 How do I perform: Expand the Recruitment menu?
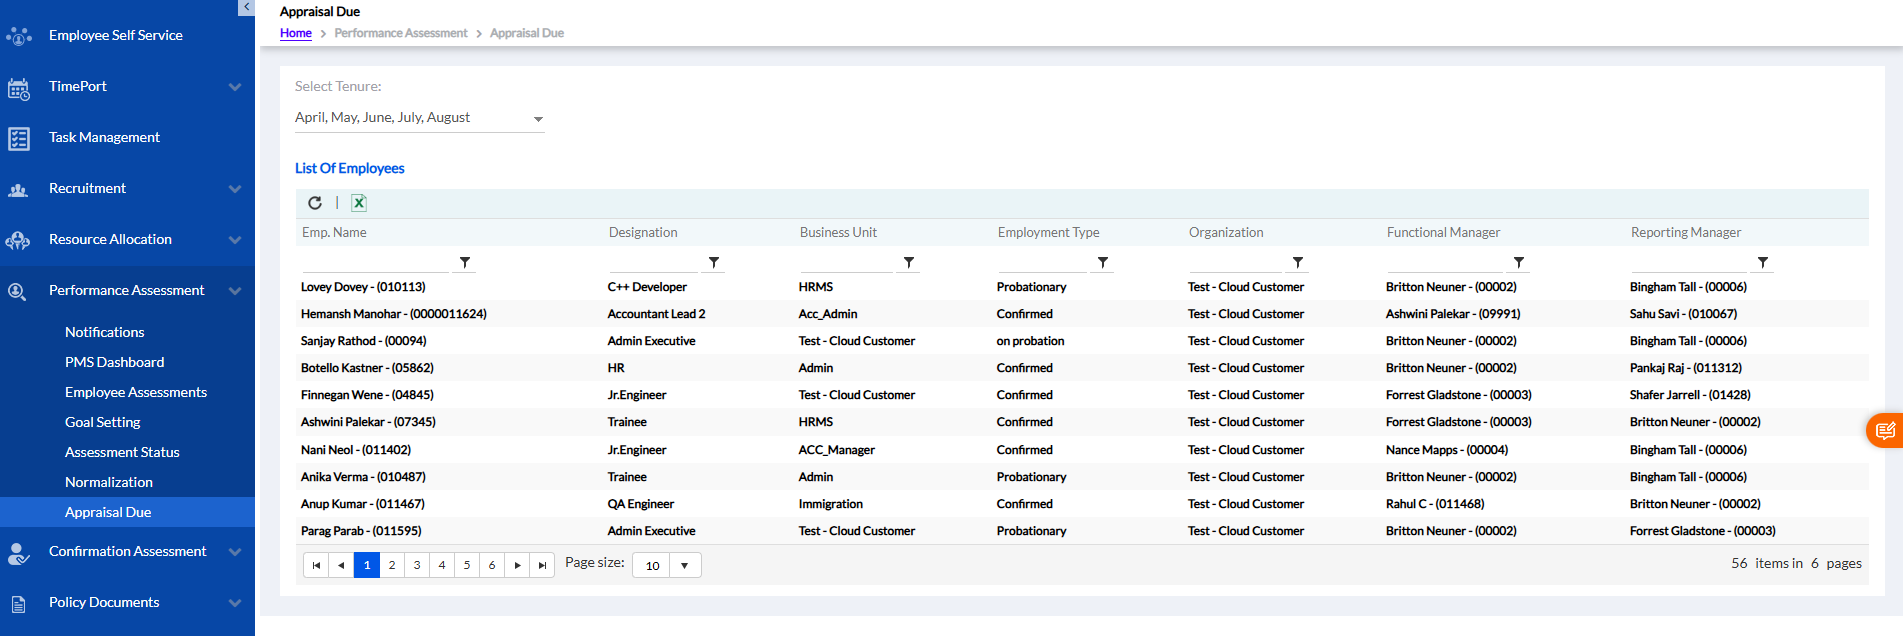pyautogui.click(x=235, y=189)
